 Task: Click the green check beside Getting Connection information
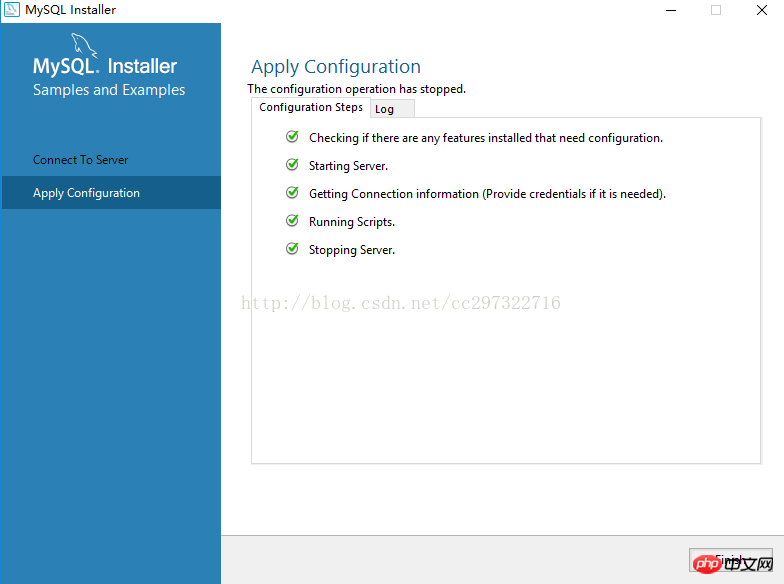(292, 192)
